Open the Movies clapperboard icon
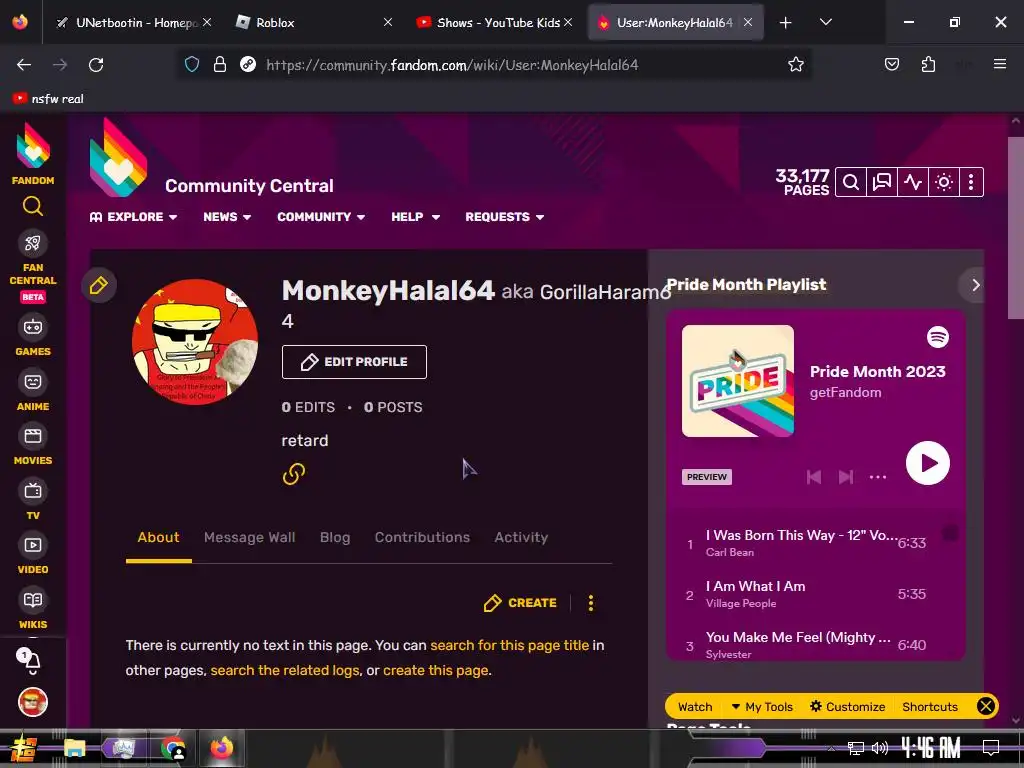The width and height of the screenshot is (1024, 768). 33,436
